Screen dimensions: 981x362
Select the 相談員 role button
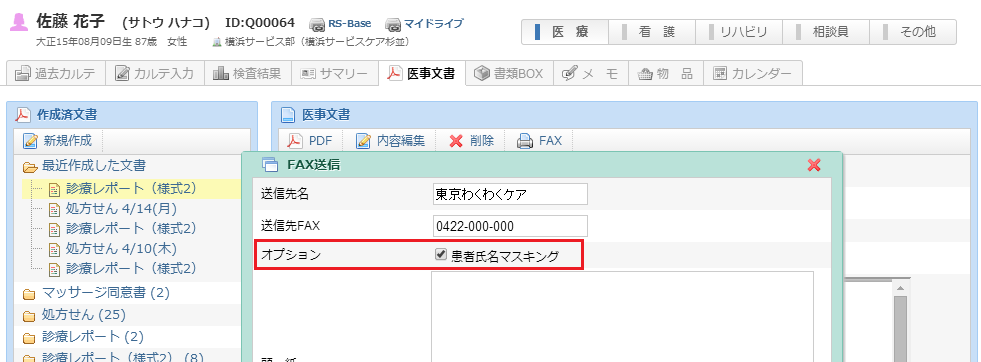tap(826, 32)
